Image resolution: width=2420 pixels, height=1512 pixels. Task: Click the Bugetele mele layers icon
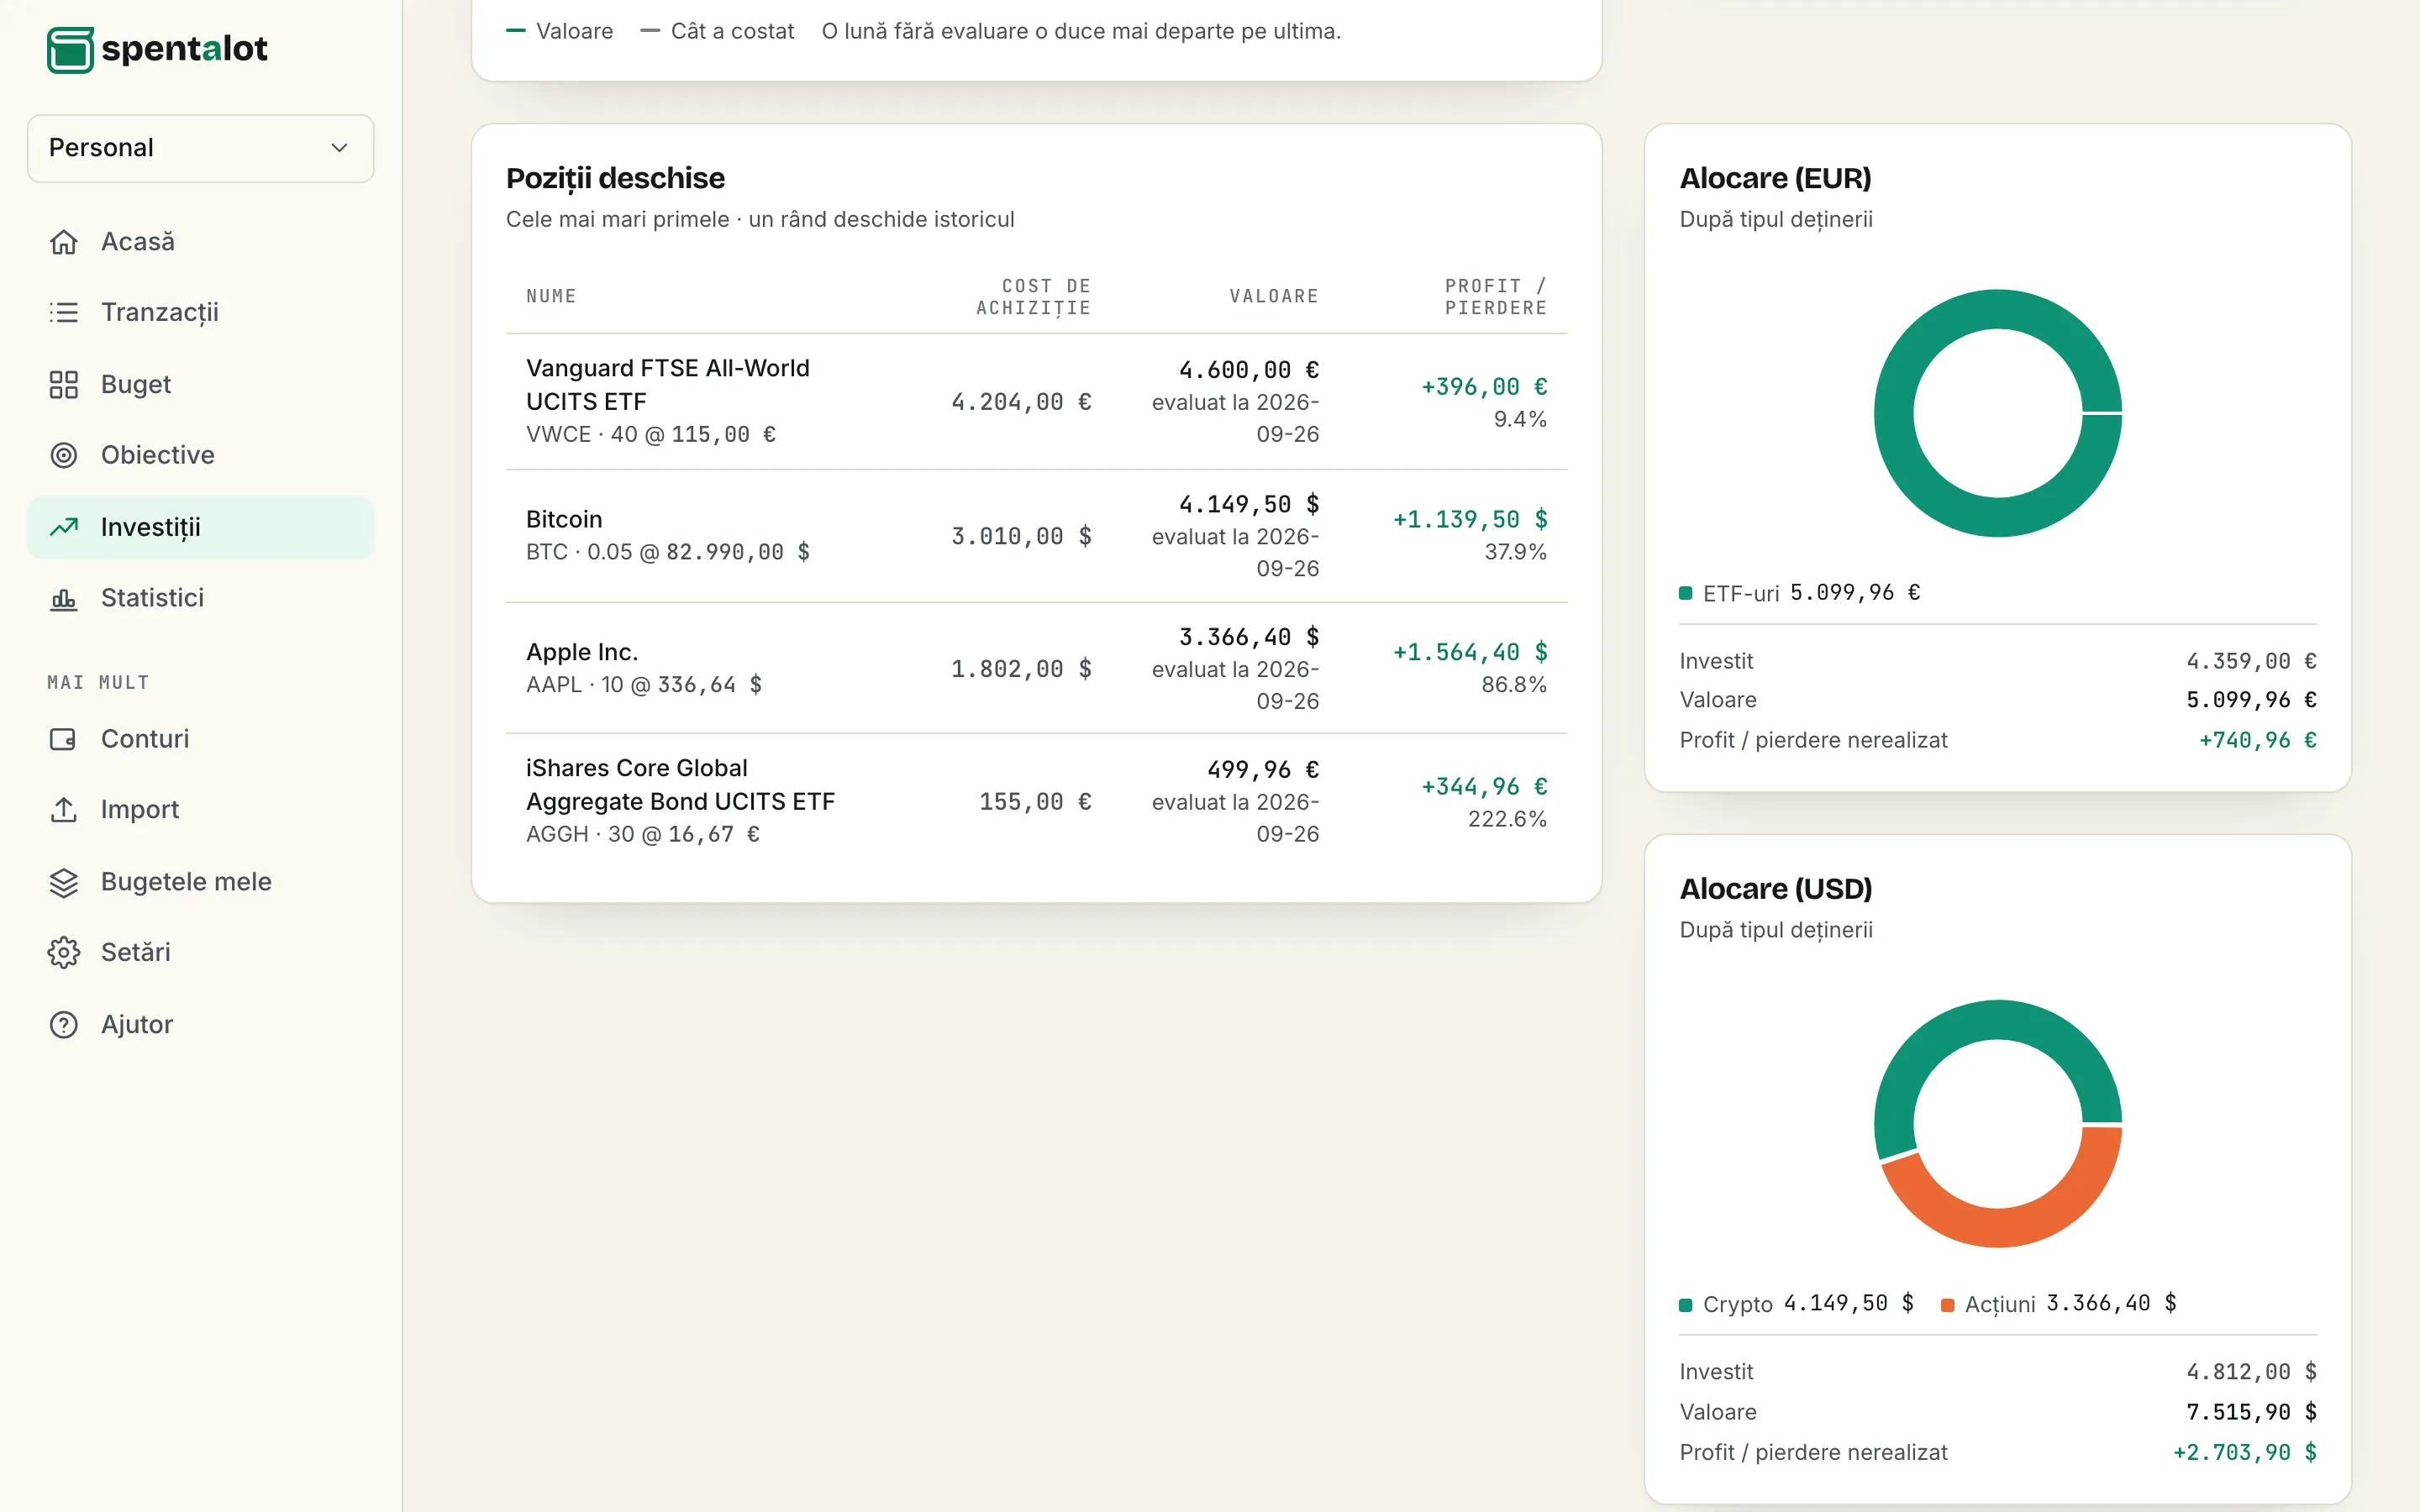tap(64, 882)
